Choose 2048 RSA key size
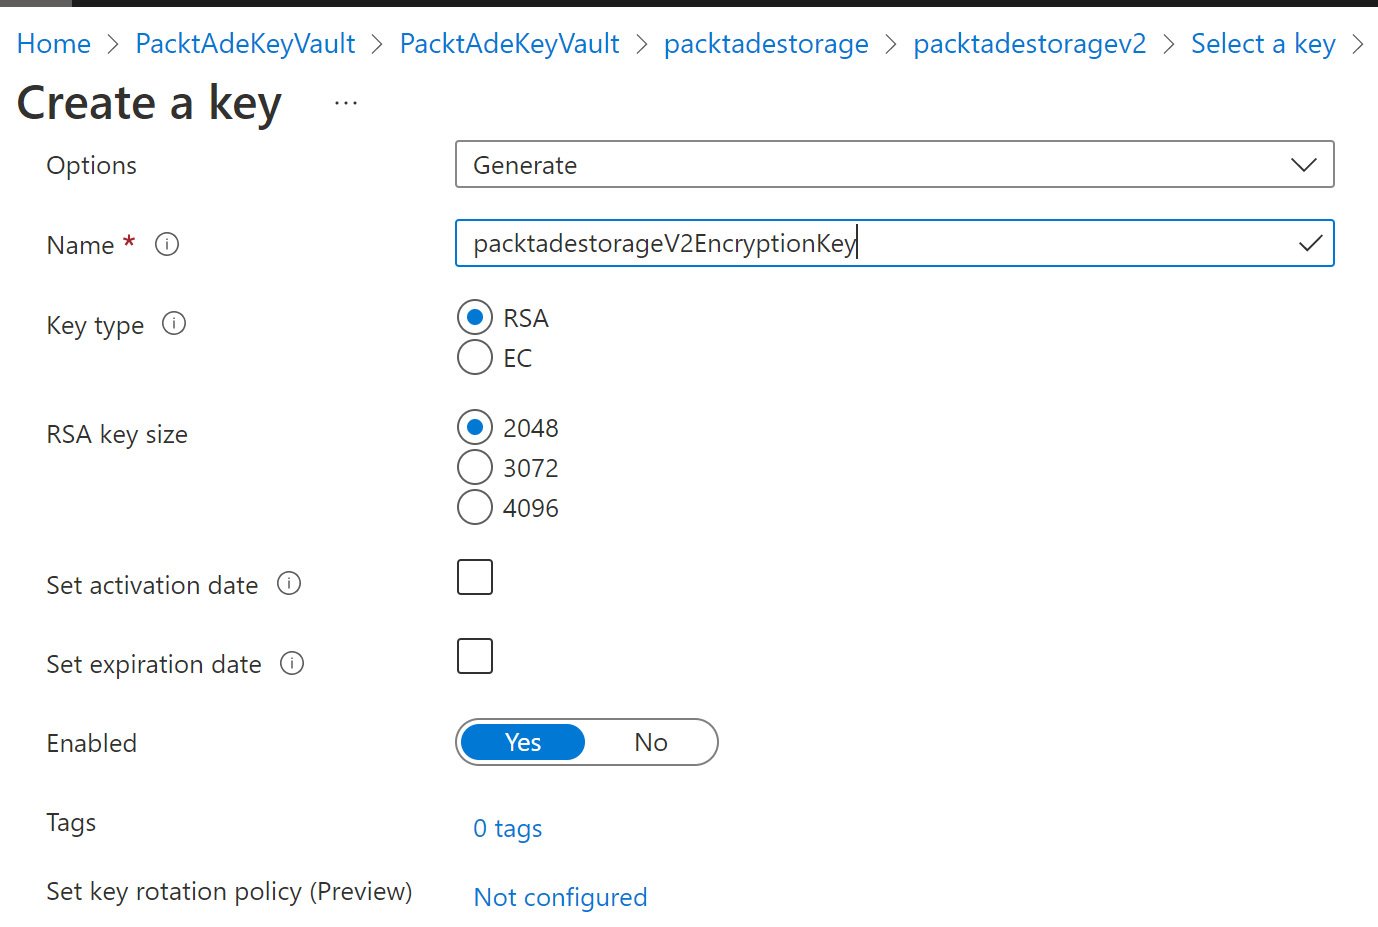 pos(475,428)
